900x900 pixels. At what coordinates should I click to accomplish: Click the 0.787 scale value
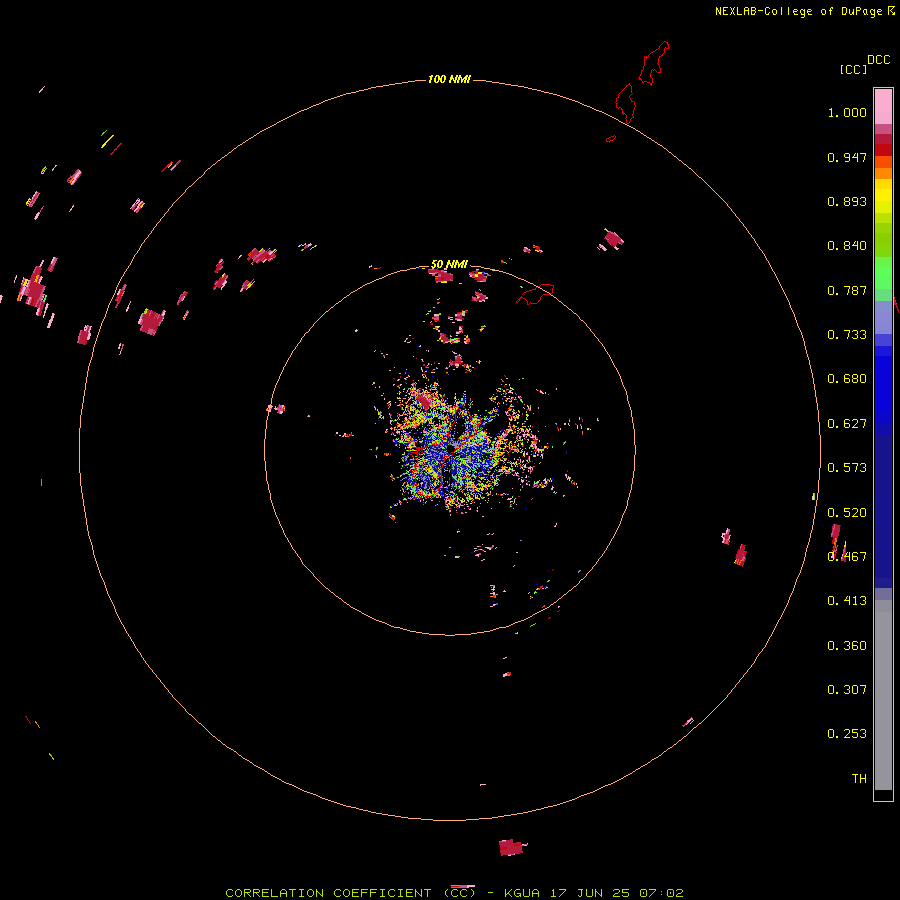pos(847,290)
